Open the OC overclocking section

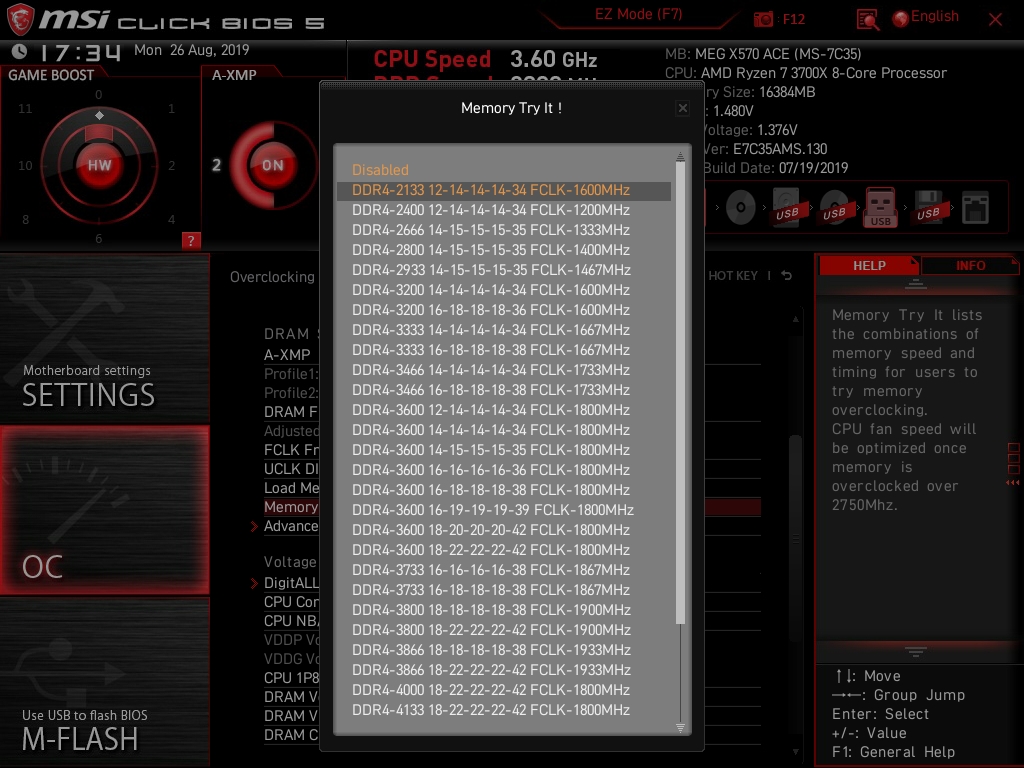(x=104, y=511)
